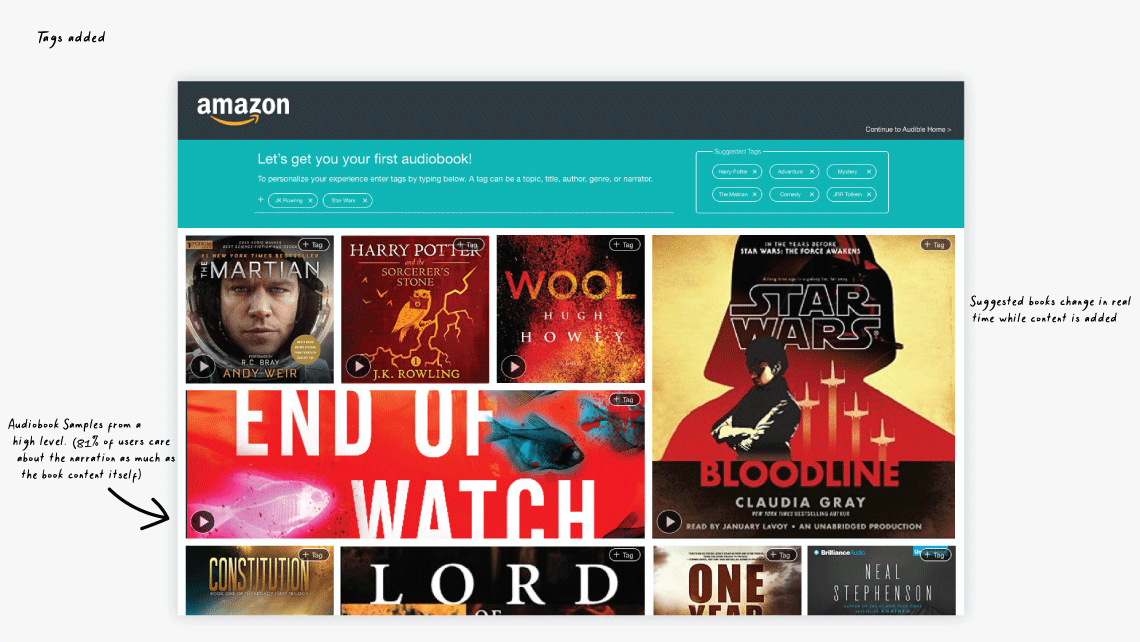
Task: Select the Comedy suggested tag
Action: [x=790, y=194]
